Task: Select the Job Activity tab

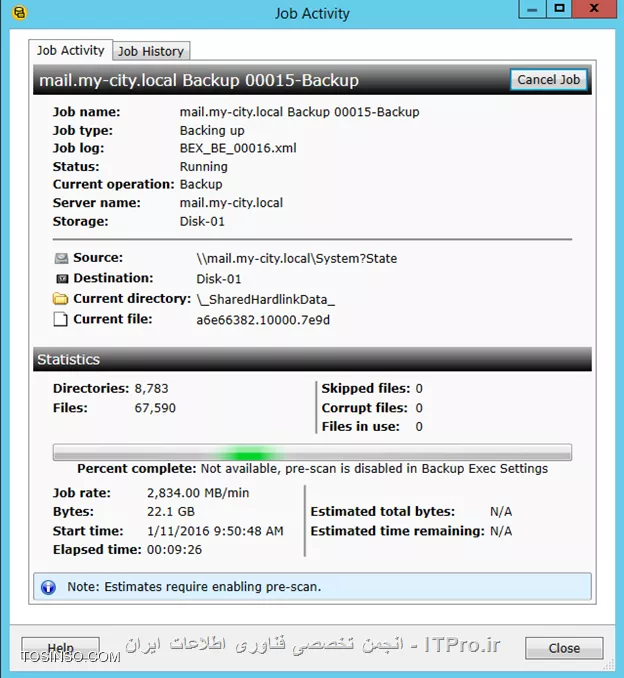Action: point(70,50)
